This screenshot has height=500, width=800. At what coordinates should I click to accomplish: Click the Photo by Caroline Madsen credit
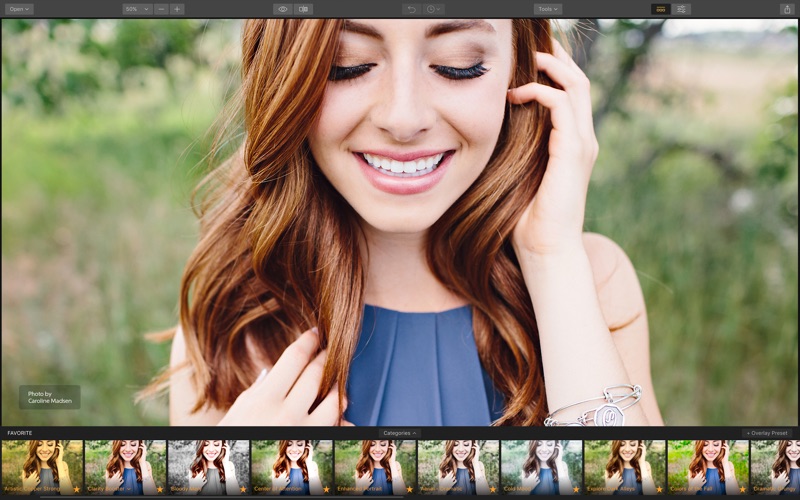point(49,397)
